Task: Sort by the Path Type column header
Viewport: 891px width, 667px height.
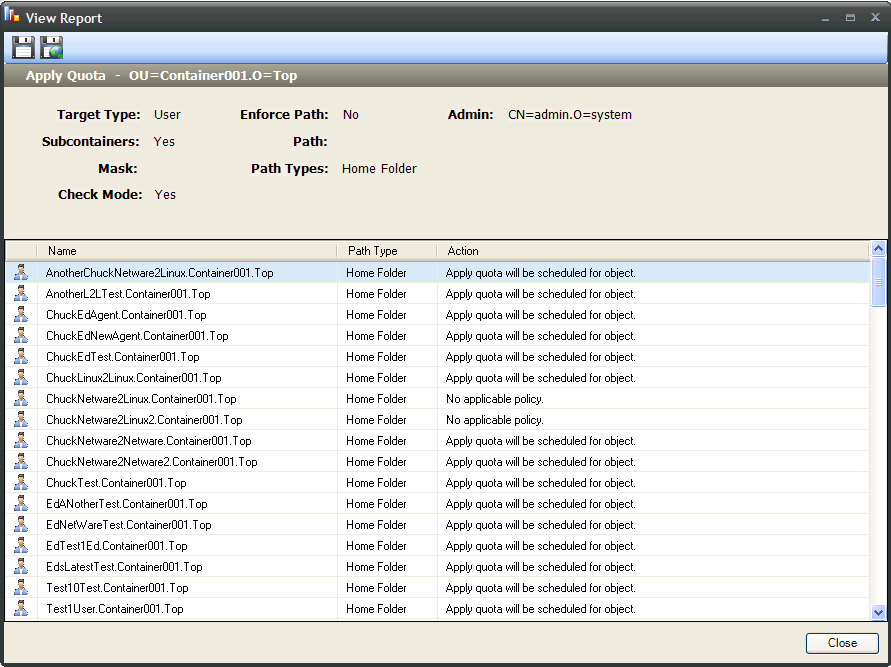Action: [x=387, y=251]
